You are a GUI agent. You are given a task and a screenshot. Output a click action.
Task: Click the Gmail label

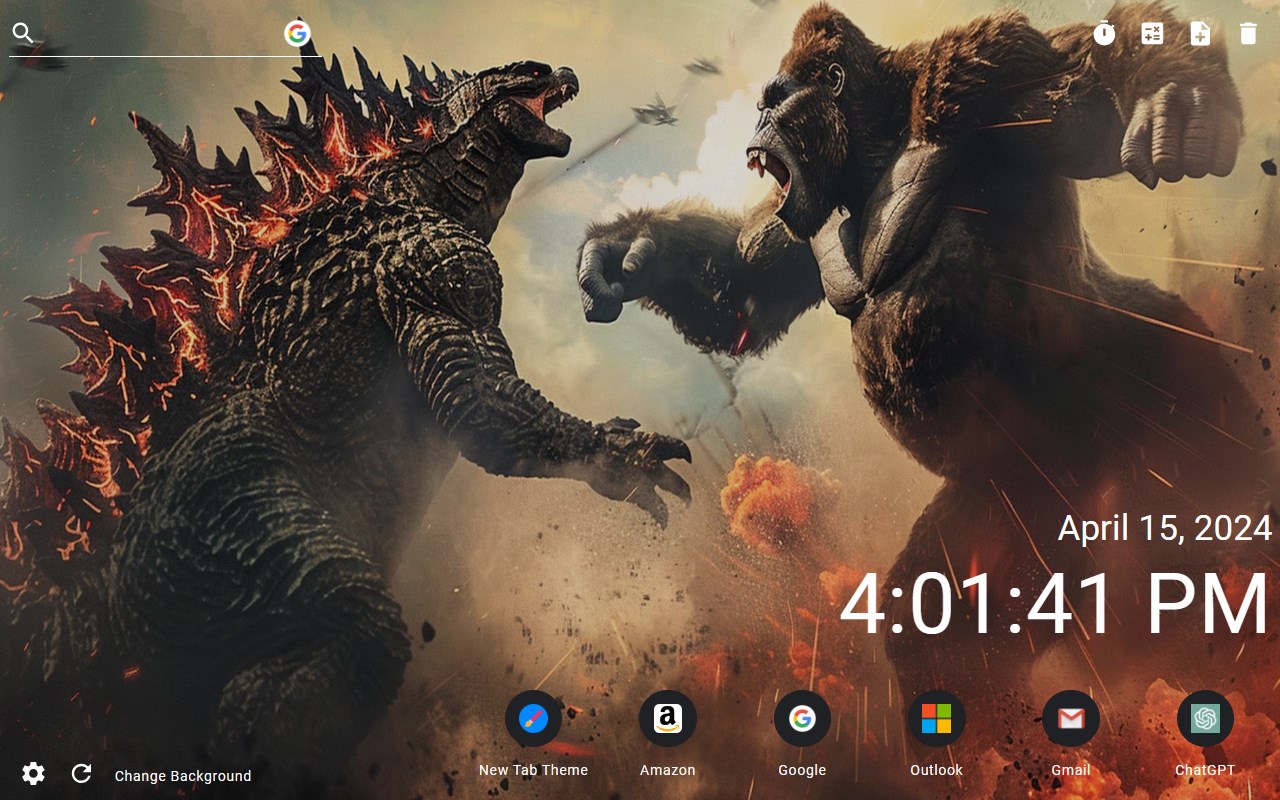coord(1070,770)
